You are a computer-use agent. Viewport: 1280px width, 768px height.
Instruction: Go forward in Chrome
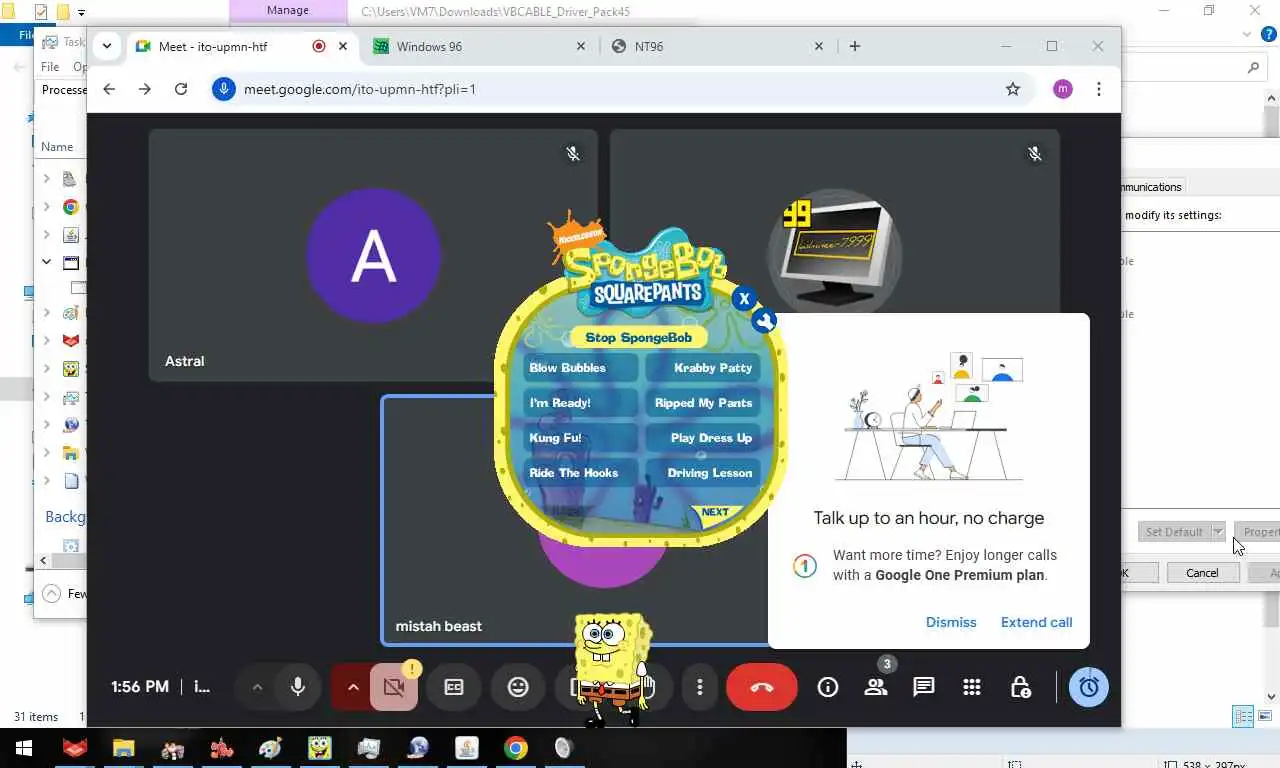click(x=145, y=89)
